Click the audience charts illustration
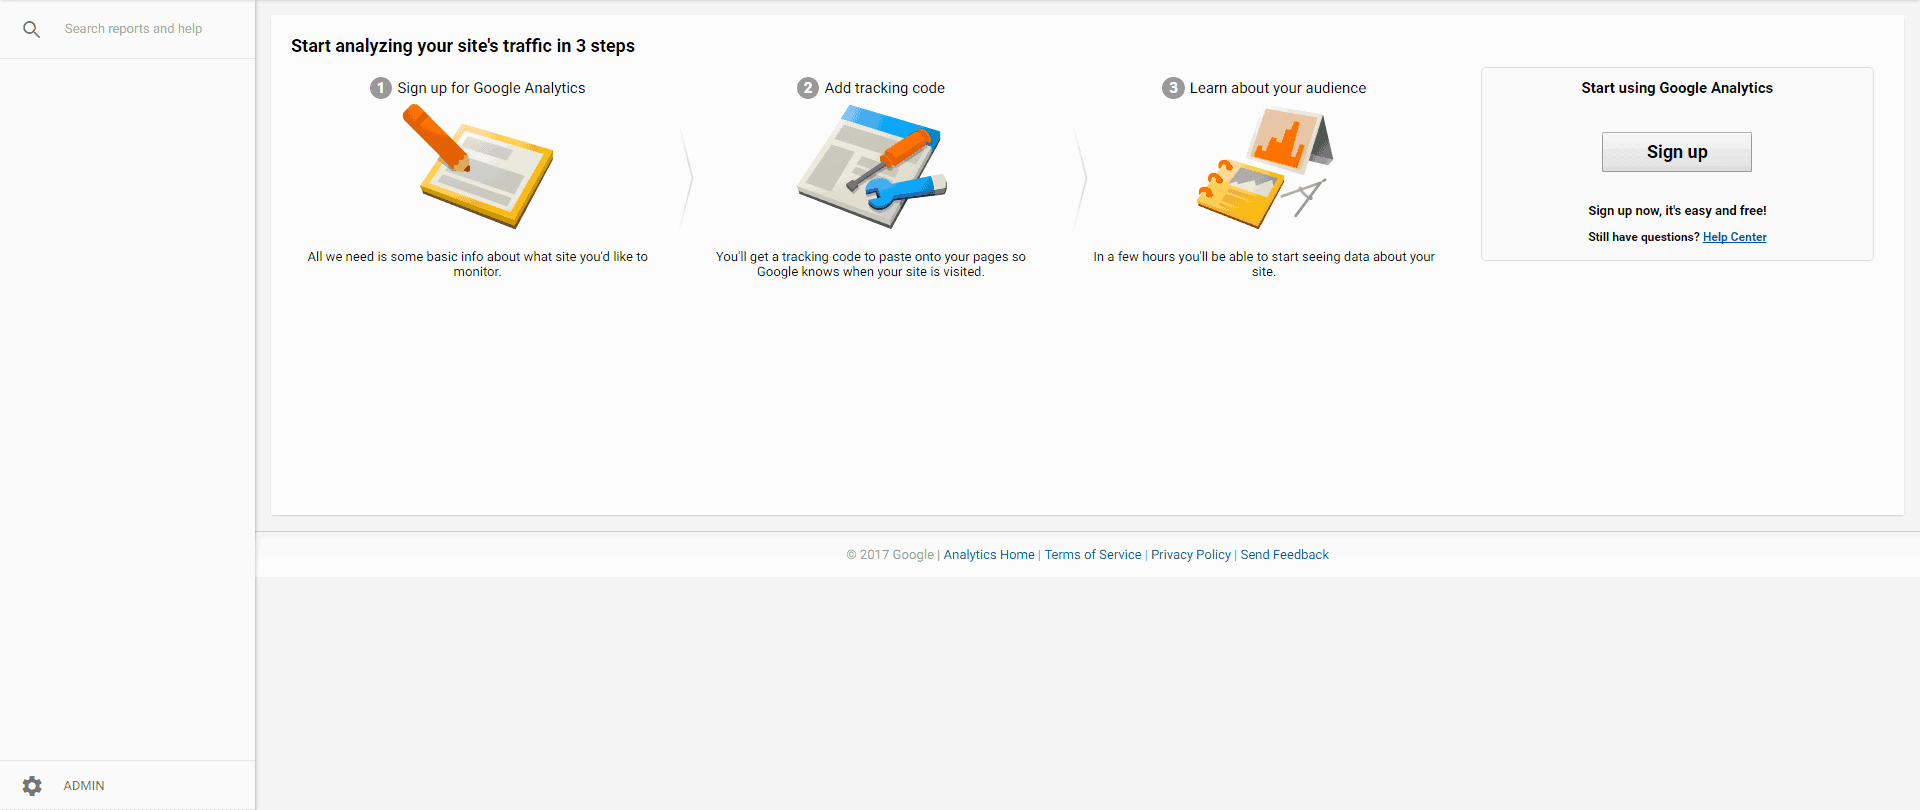Viewport: 1920px width, 810px height. (x=1265, y=167)
